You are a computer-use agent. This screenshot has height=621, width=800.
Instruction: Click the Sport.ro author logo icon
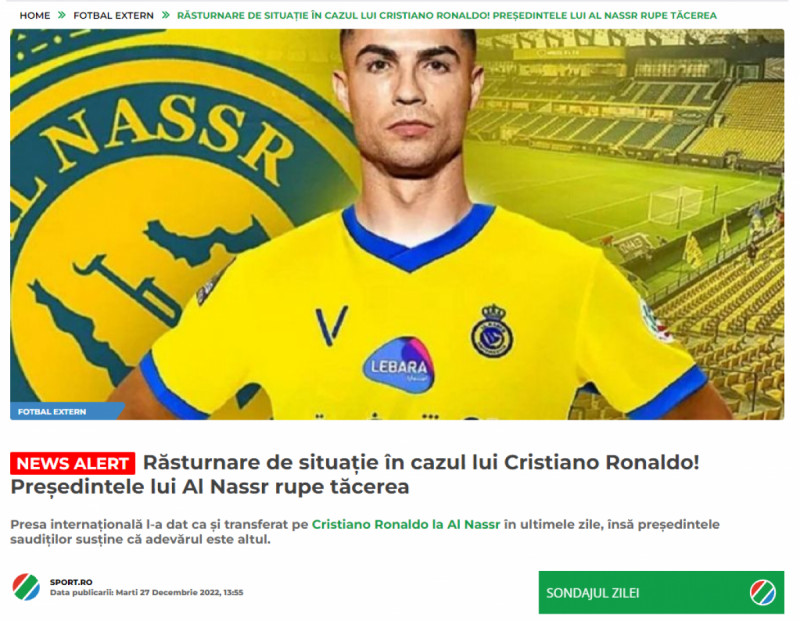(26, 587)
